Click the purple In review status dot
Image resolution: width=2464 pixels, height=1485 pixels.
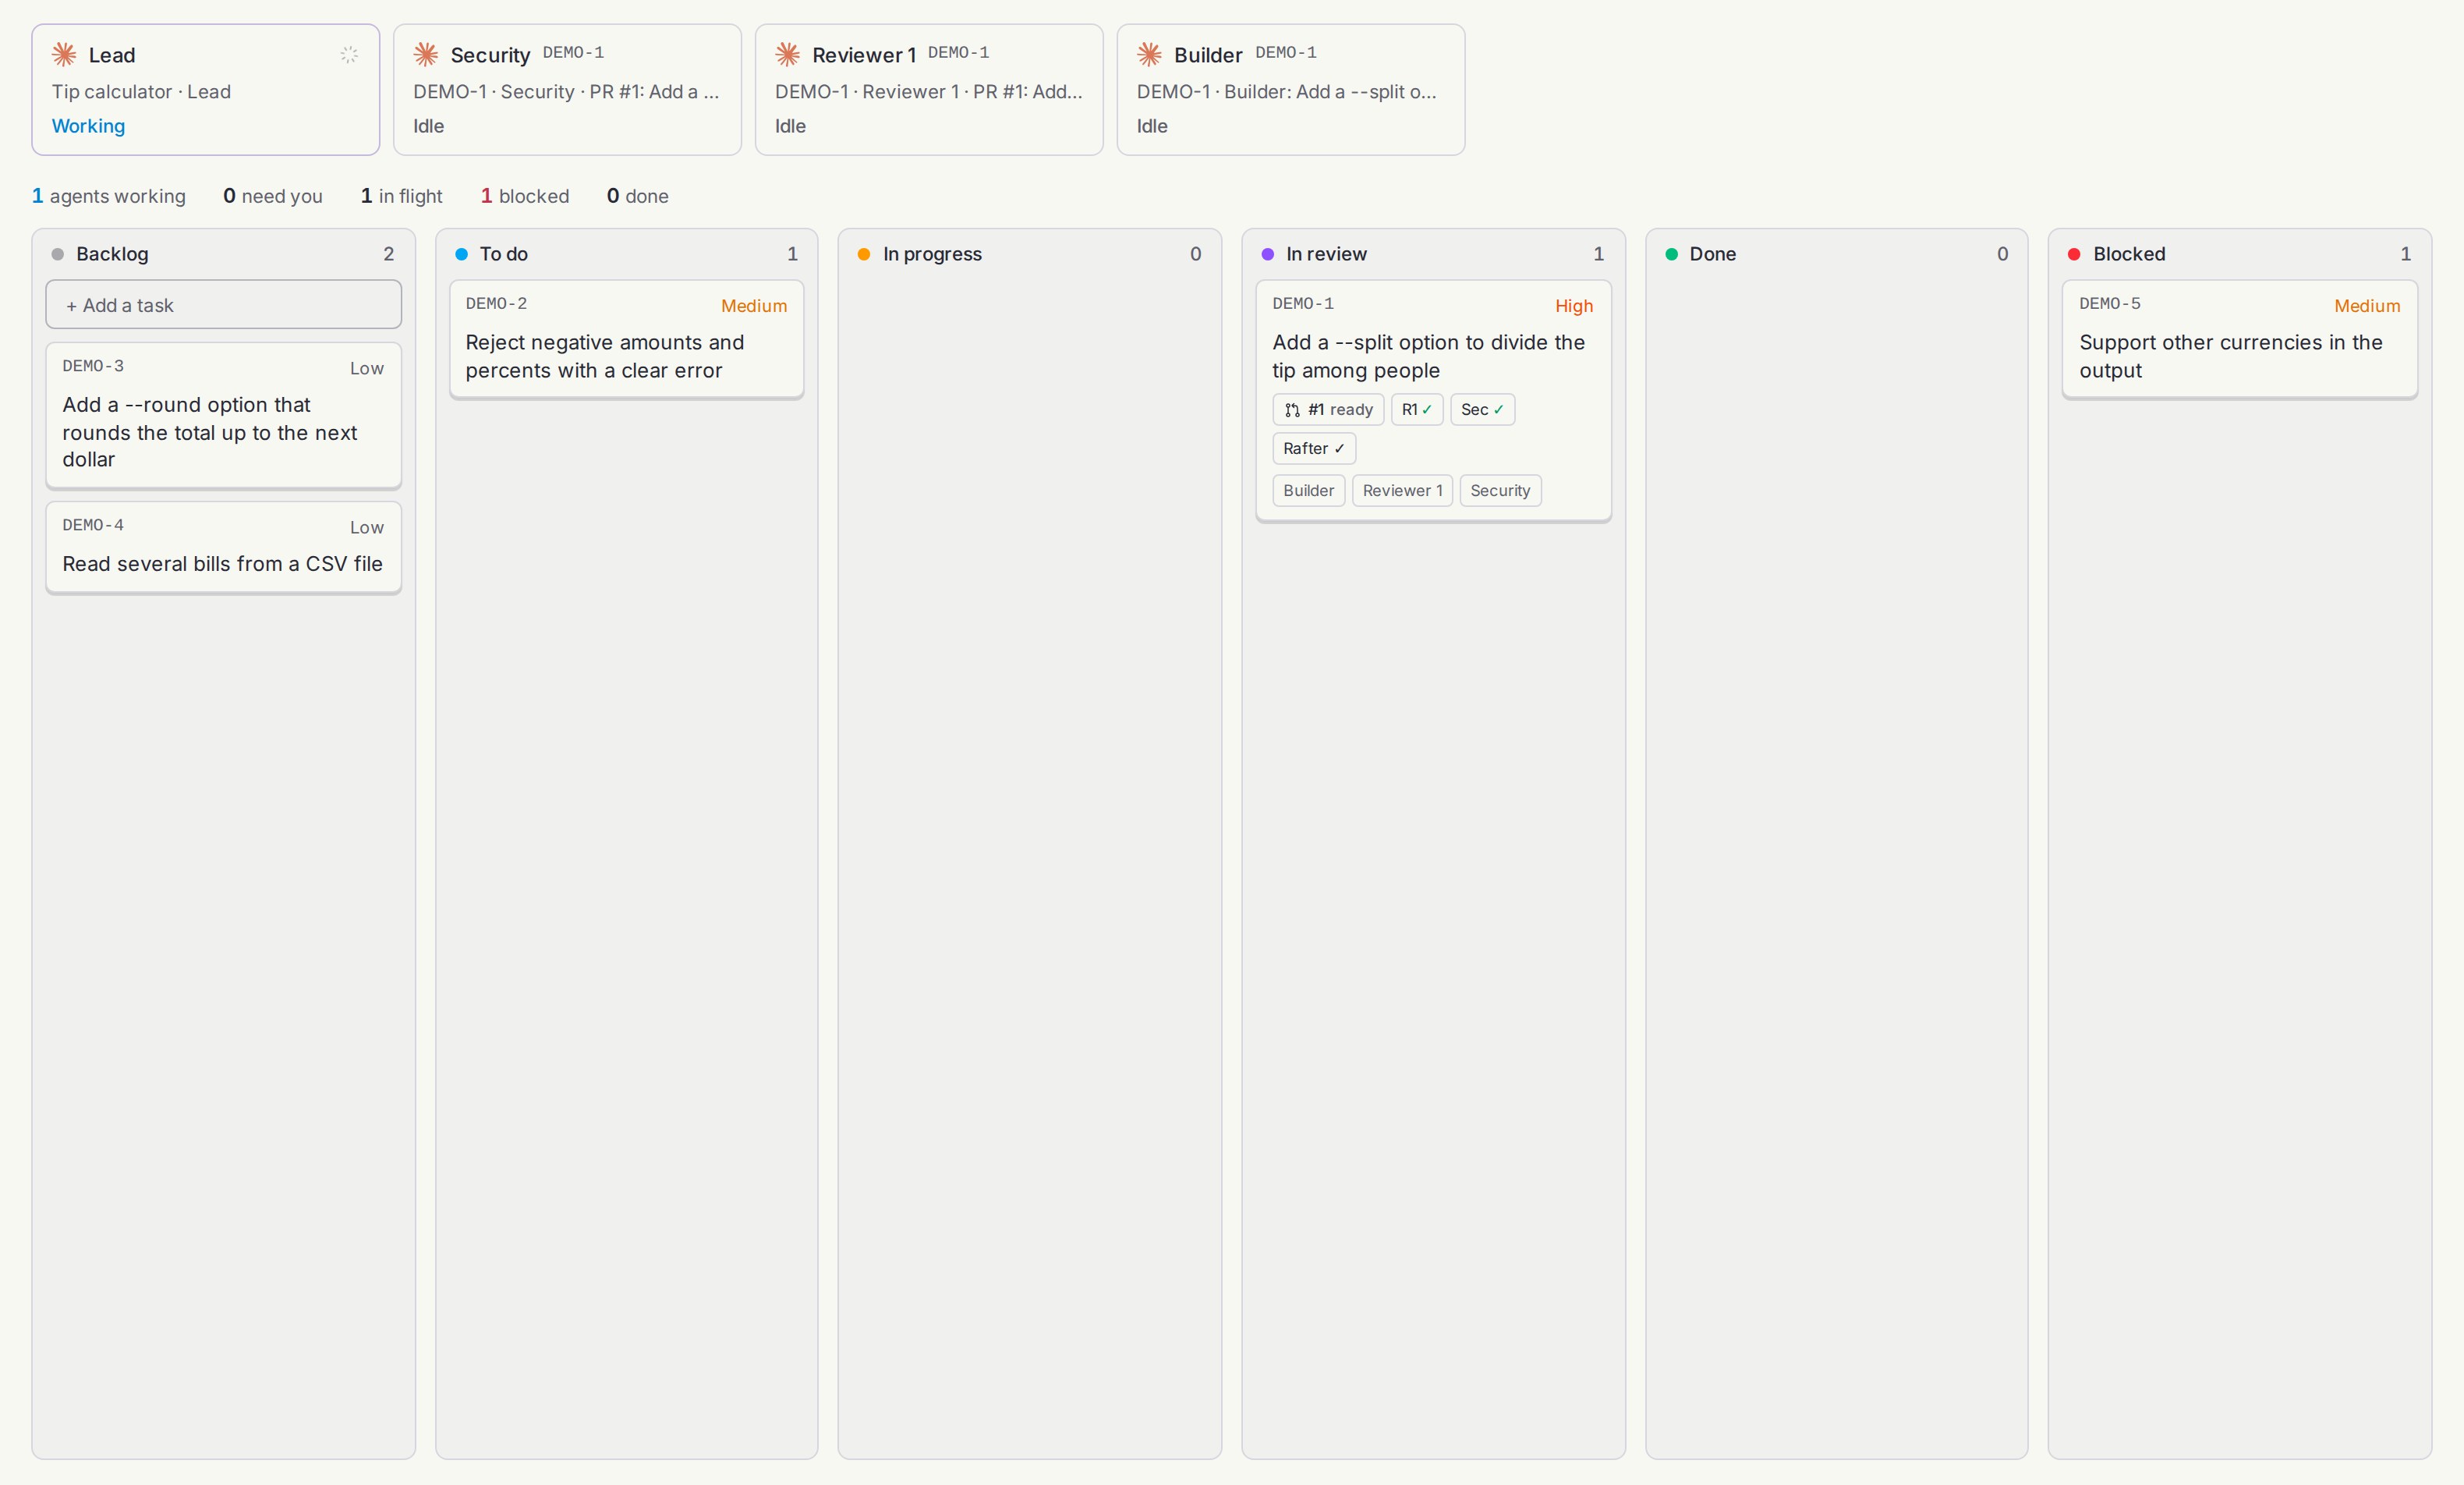coord(1268,254)
